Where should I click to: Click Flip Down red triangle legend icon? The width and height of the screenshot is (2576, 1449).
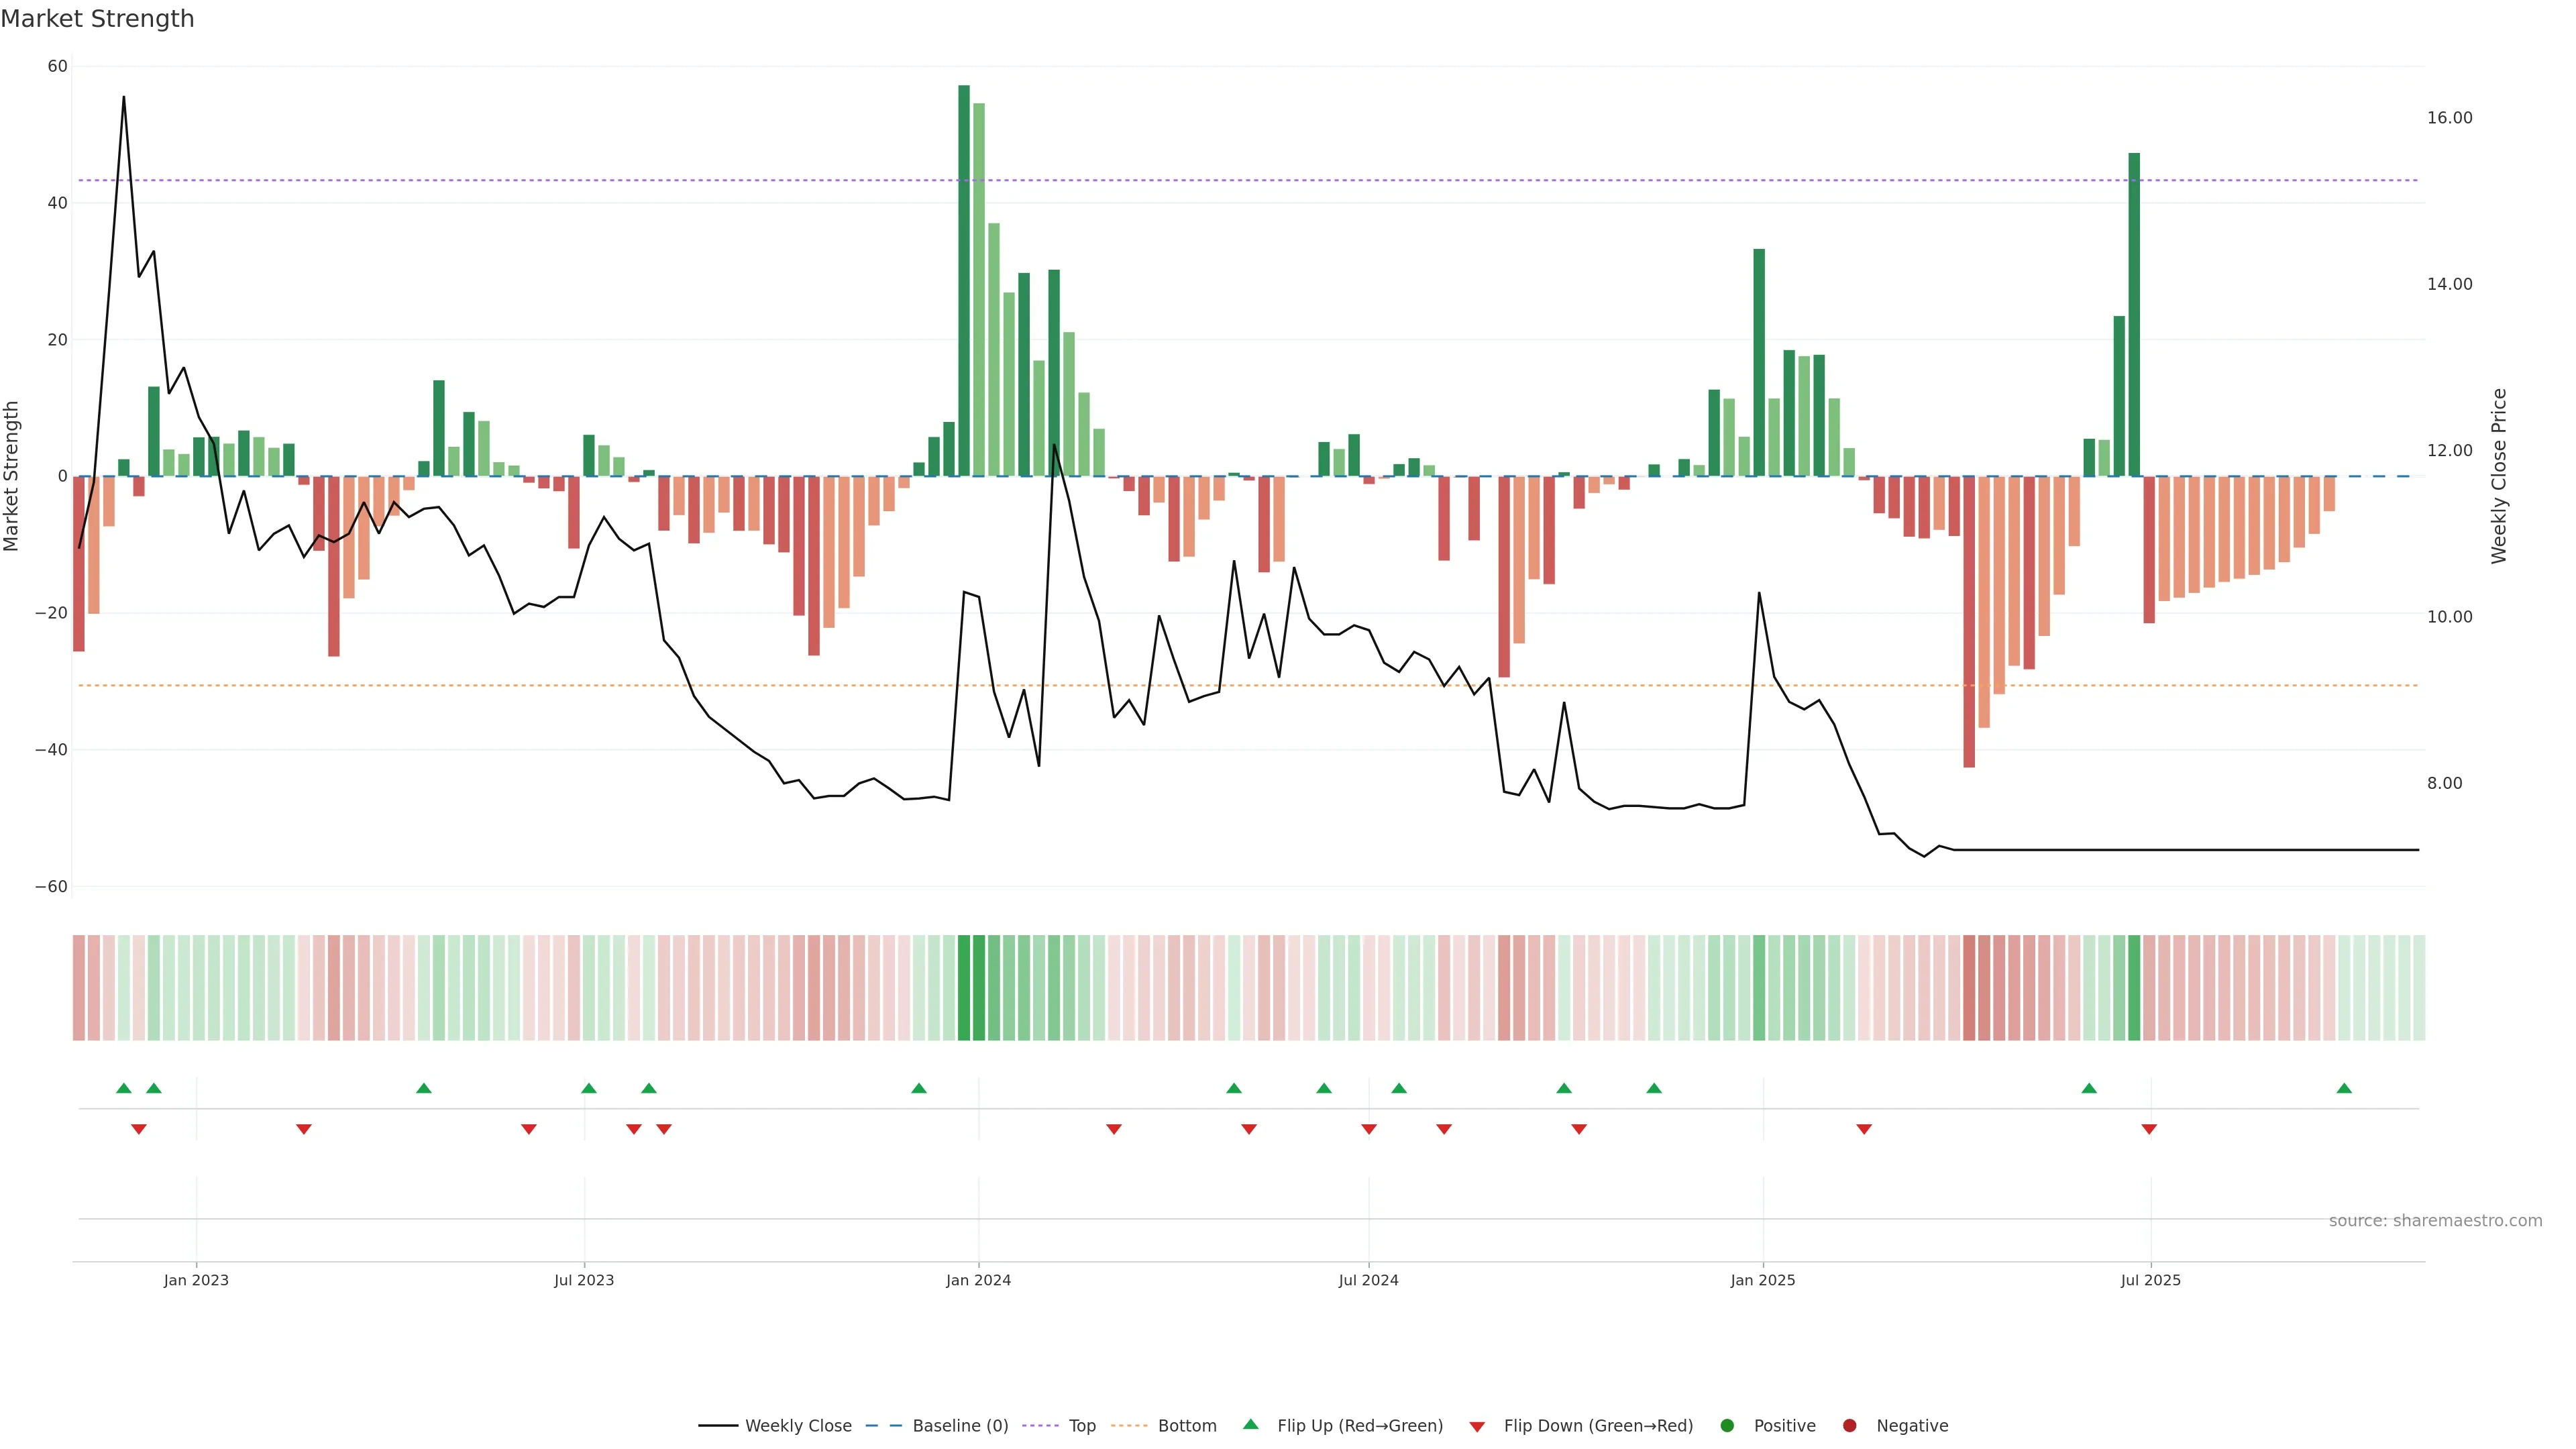tap(1477, 1427)
